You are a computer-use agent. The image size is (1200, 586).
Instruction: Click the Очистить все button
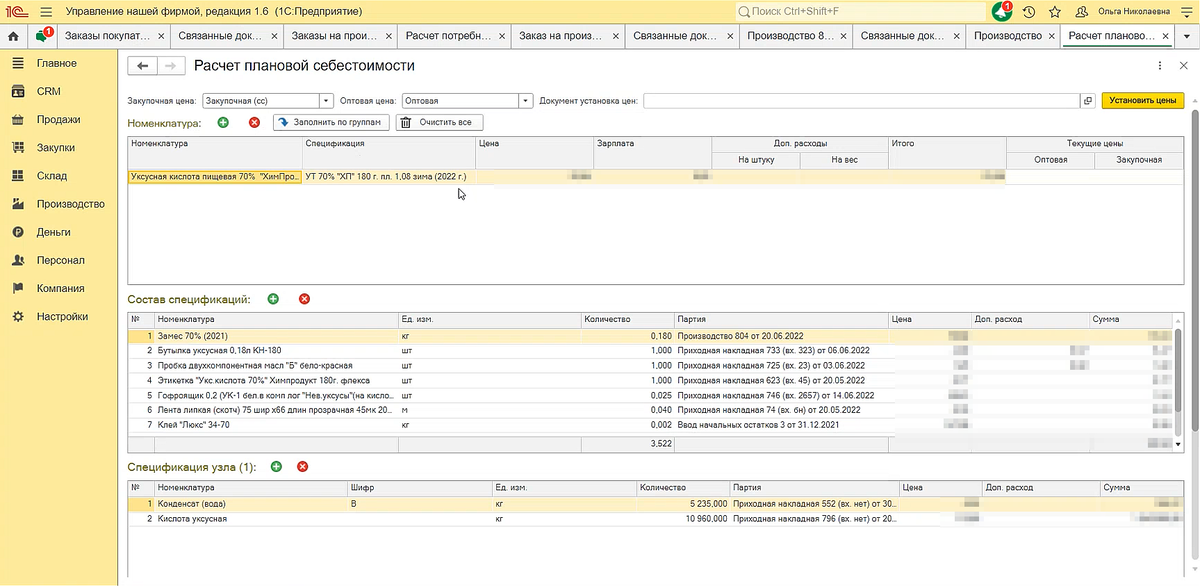point(440,122)
